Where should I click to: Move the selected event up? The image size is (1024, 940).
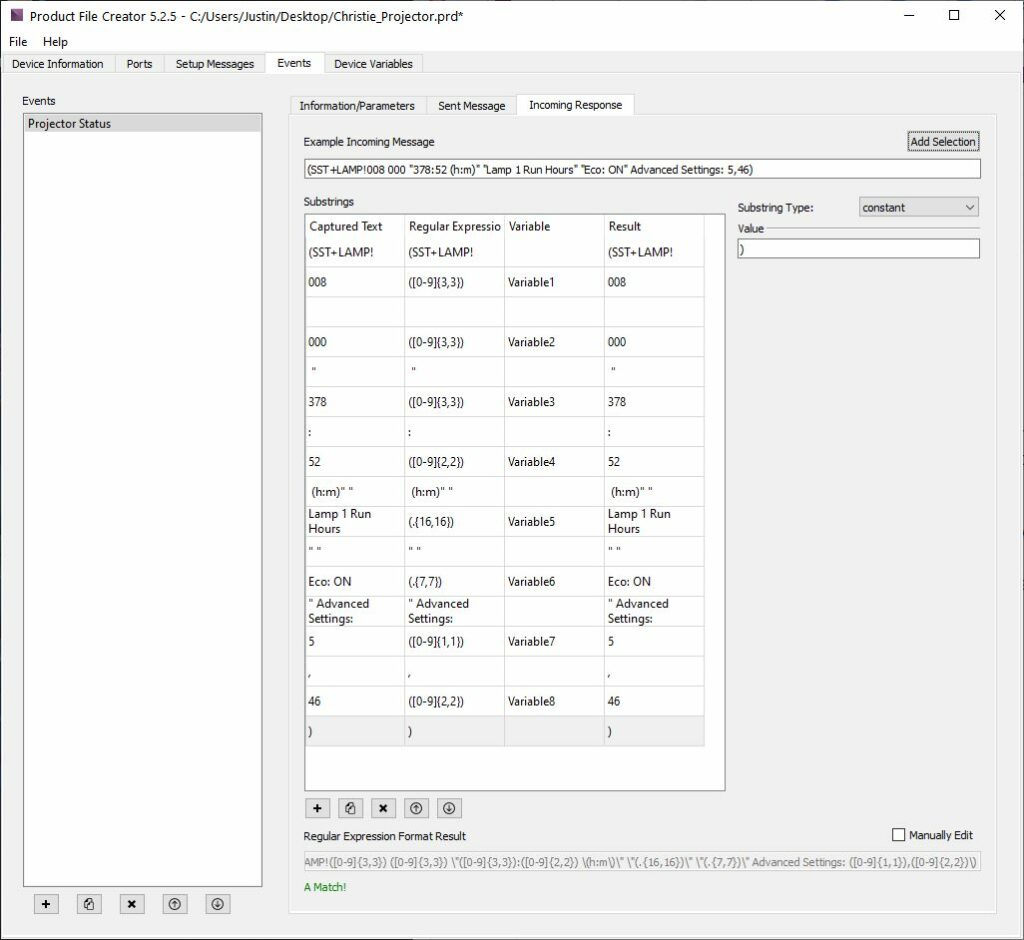(x=174, y=904)
